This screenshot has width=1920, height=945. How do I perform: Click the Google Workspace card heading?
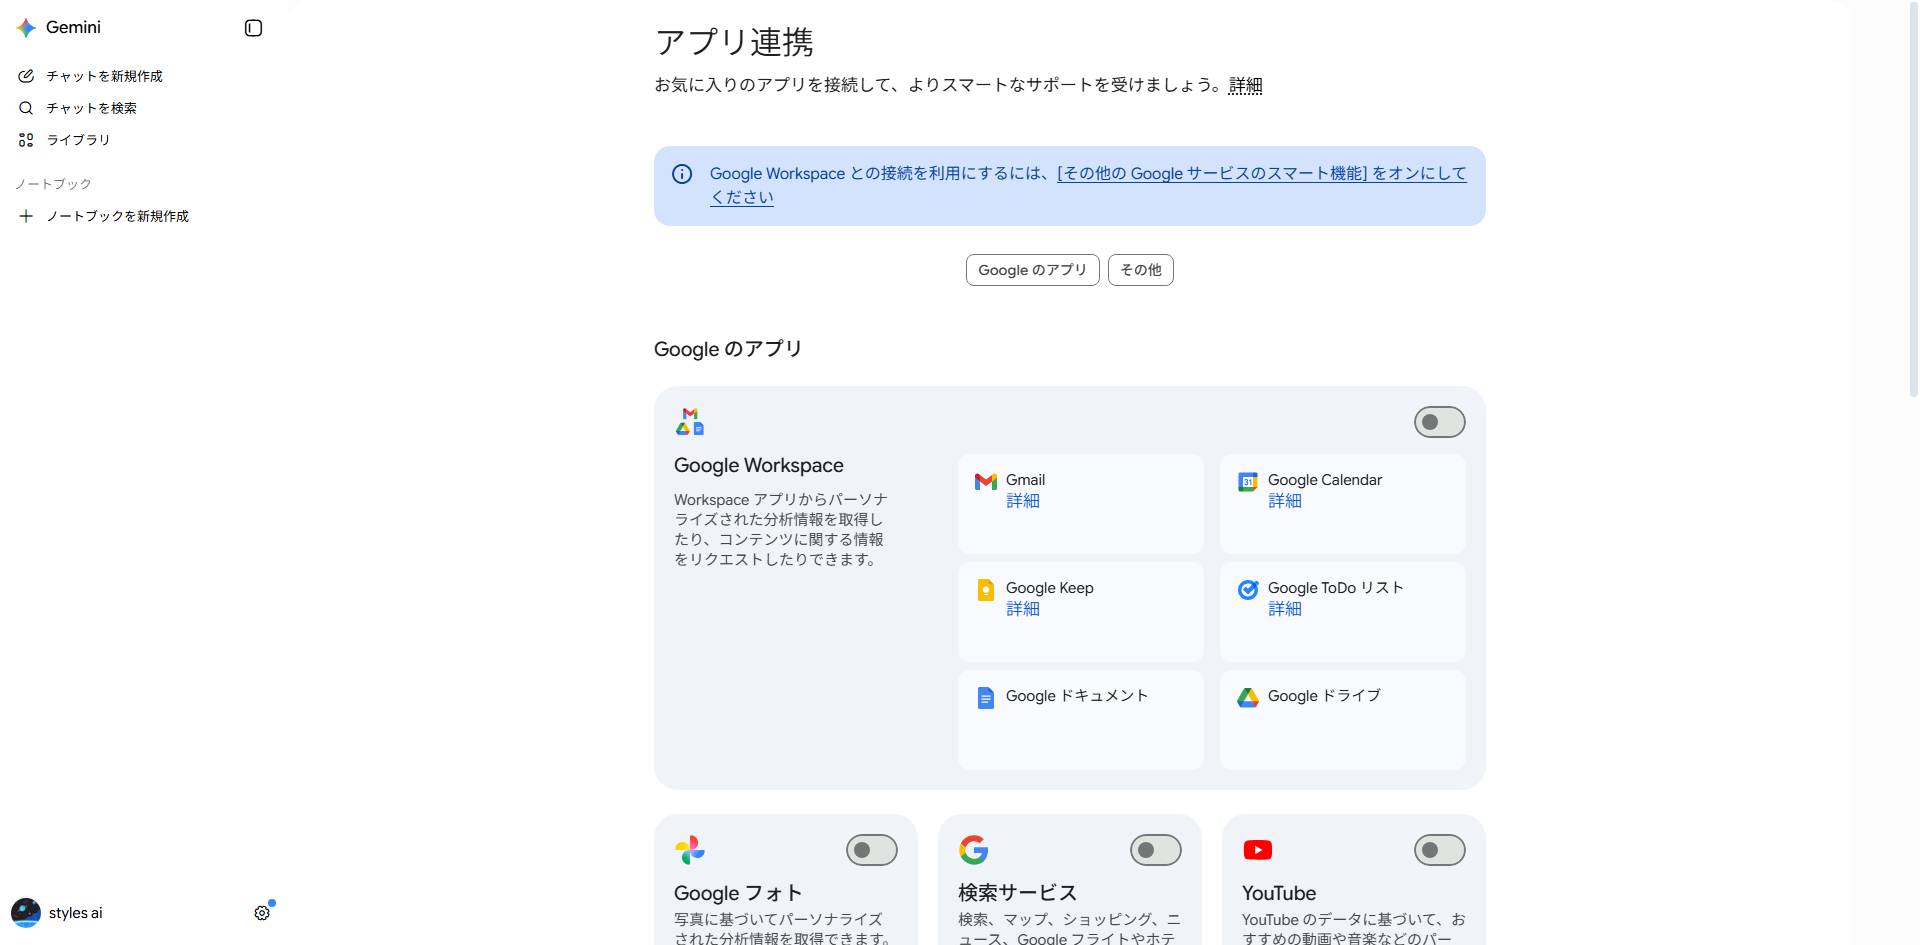click(759, 465)
